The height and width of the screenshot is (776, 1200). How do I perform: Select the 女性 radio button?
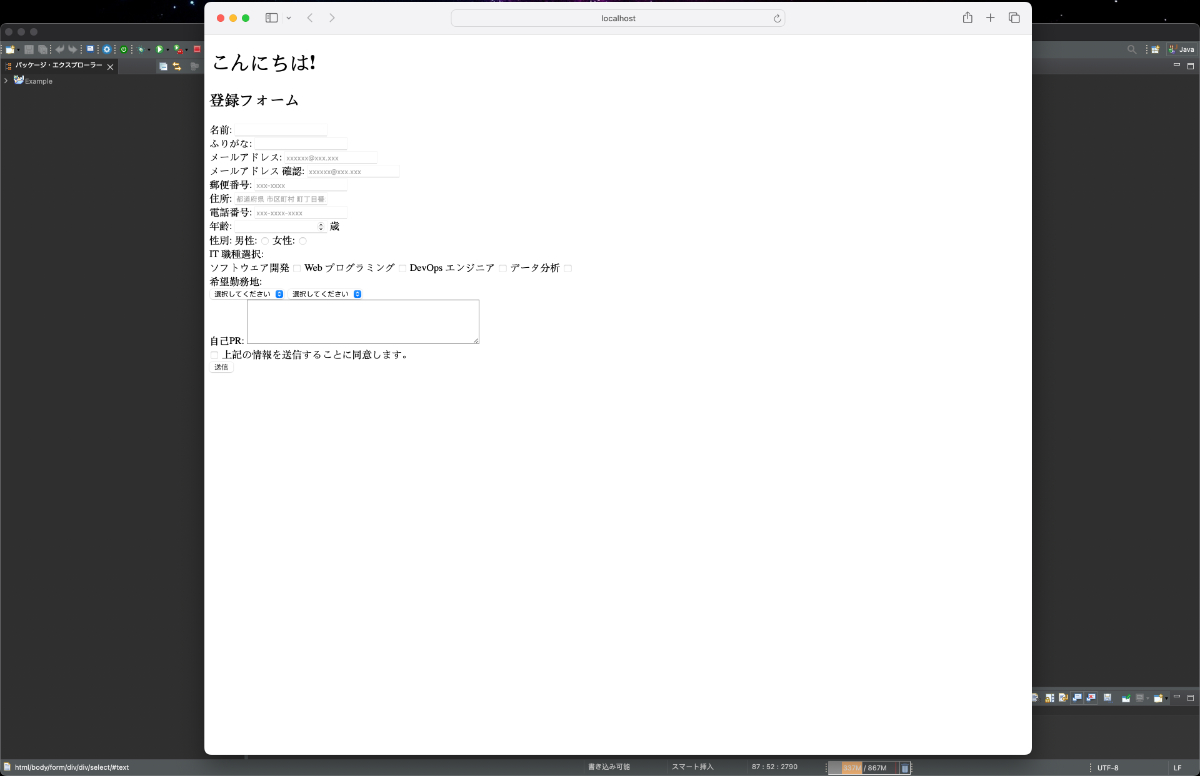click(x=303, y=241)
